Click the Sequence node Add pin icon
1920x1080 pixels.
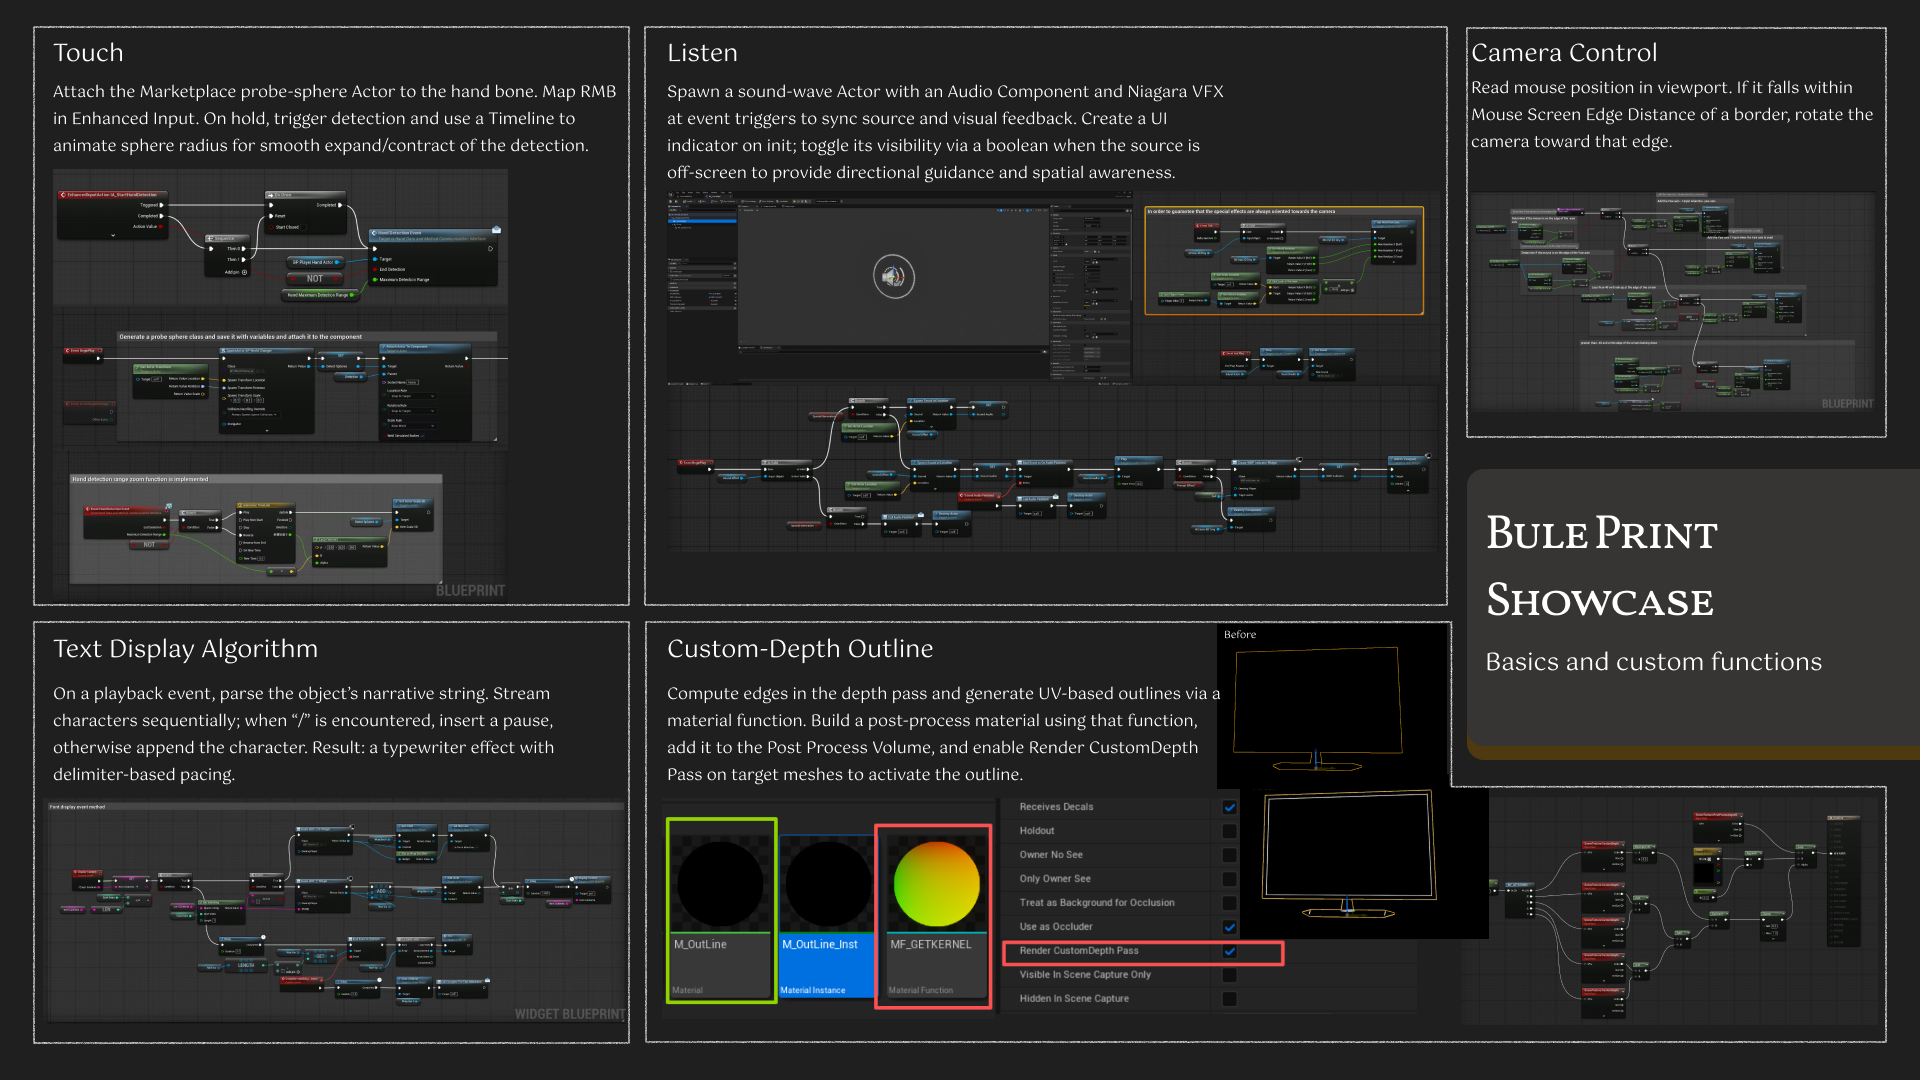[x=244, y=272]
